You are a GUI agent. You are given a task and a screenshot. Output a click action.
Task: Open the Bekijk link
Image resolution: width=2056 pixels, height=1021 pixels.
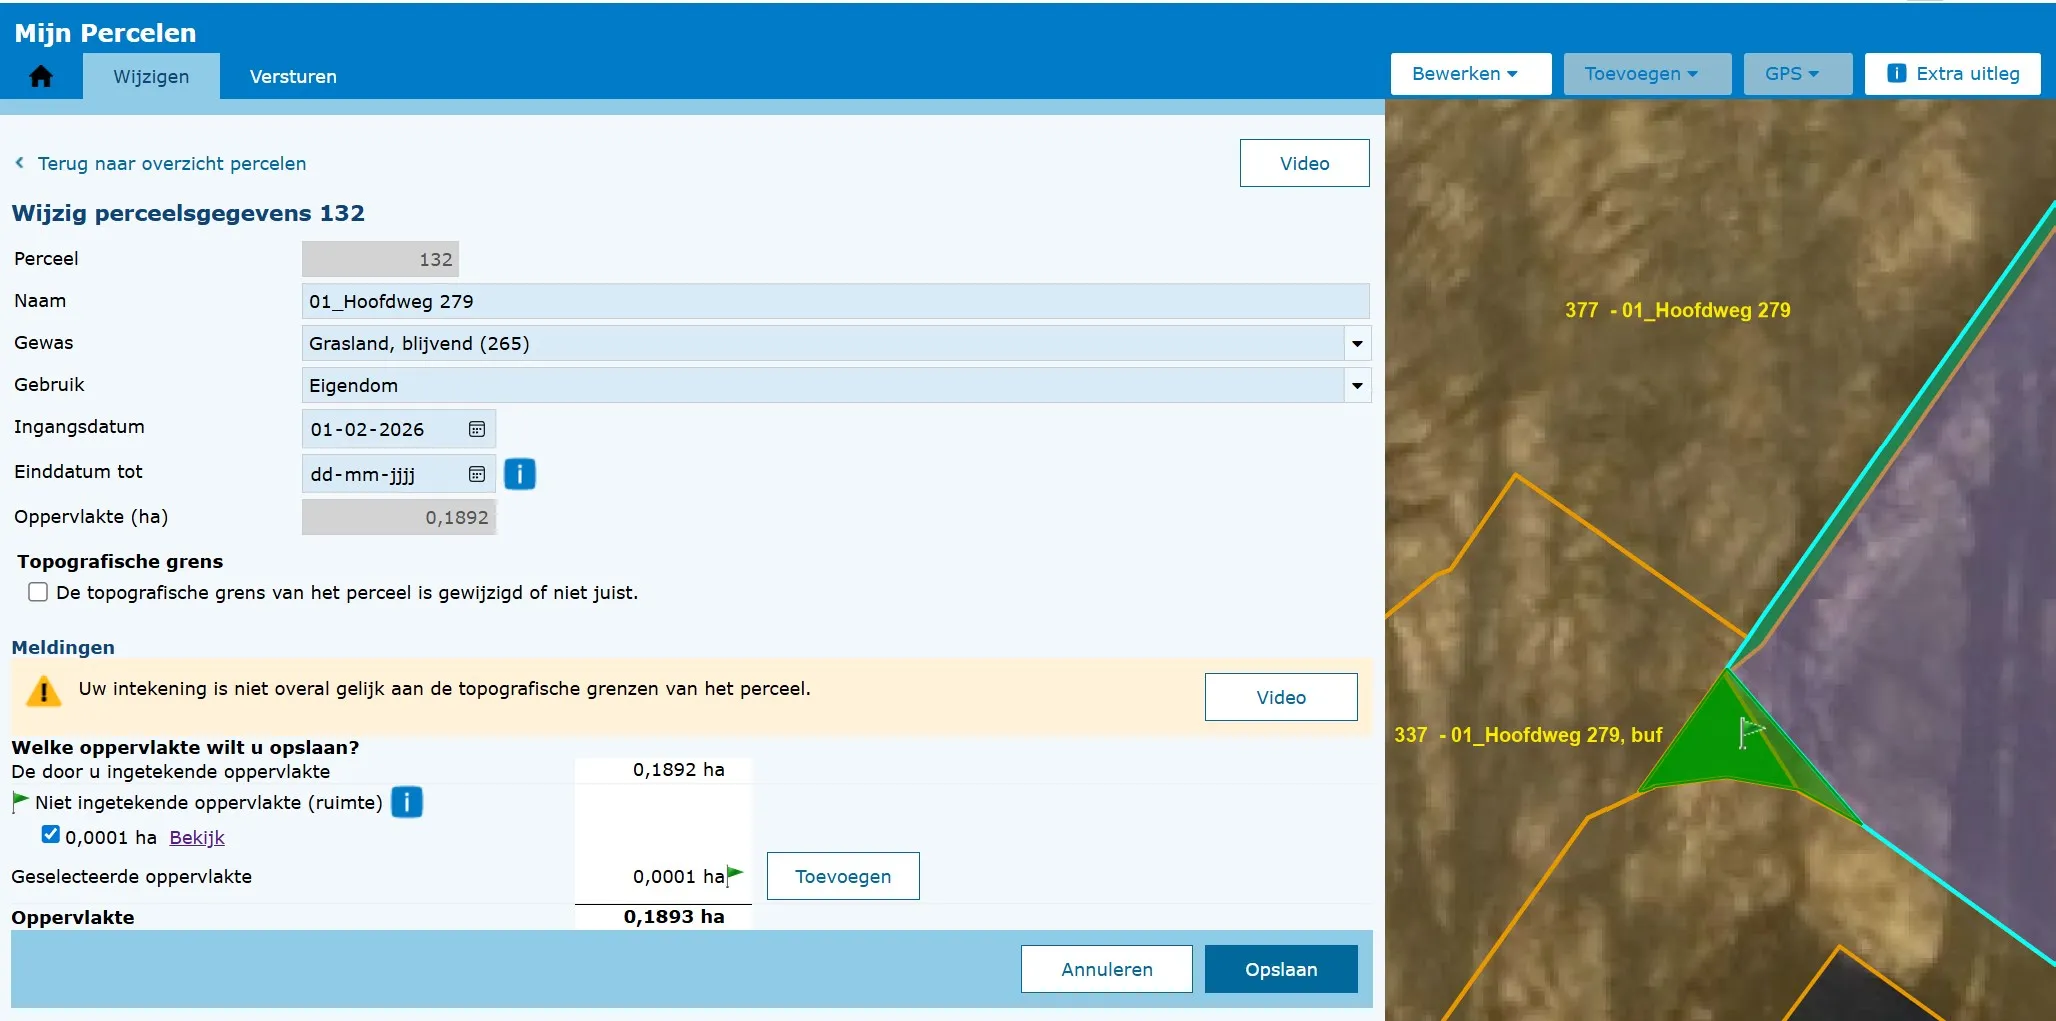click(x=197, y=837)
